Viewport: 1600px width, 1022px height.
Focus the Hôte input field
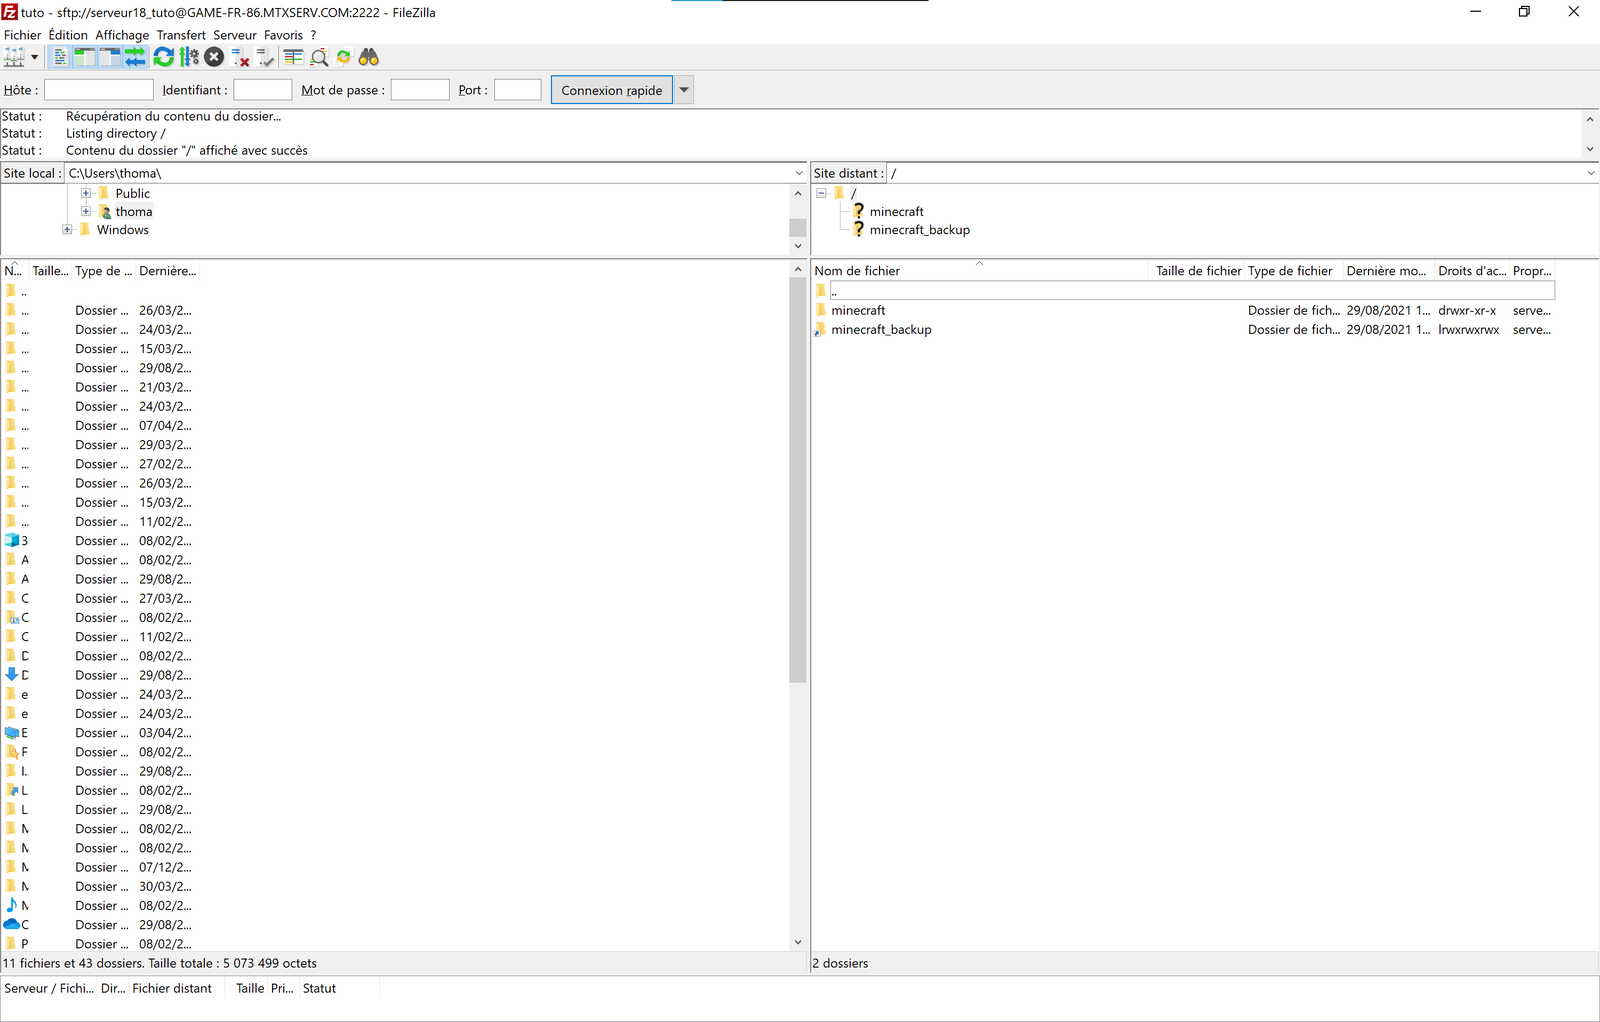coord(99,90)
